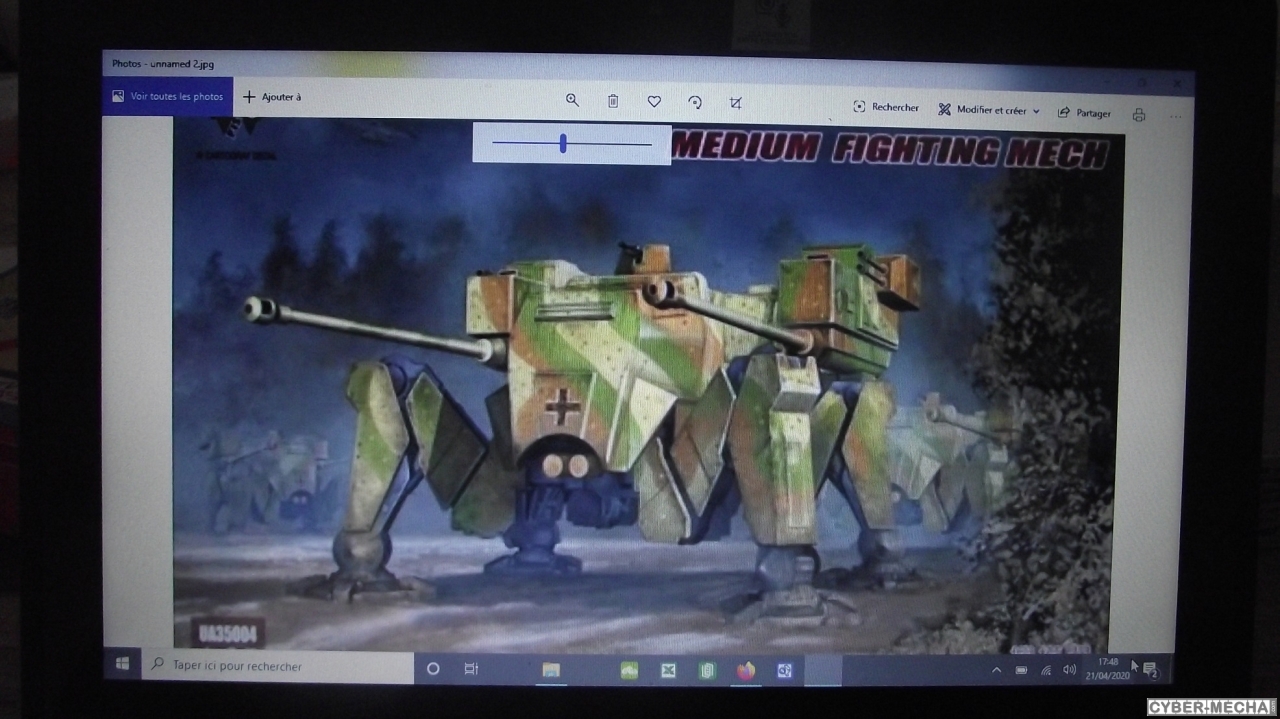
Task: Open the blue Outlook-style taskbar icon
Action: (x=785, y=671)
